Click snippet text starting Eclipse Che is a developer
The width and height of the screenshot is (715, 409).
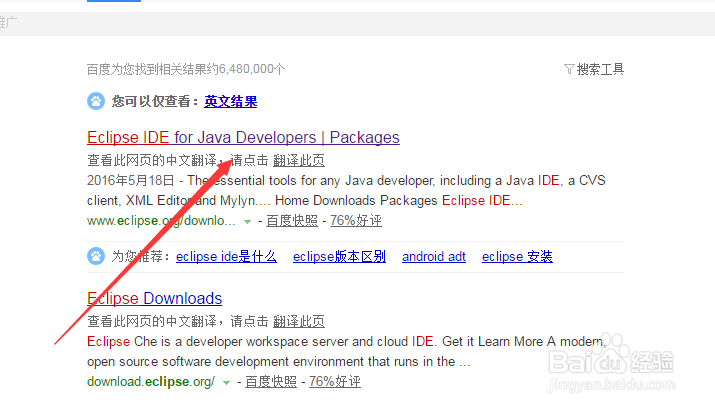pos(347,352)
